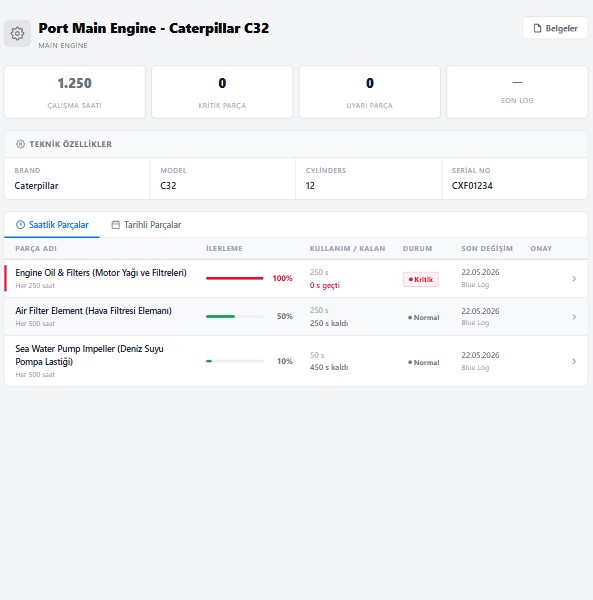Click the gear icon beside Port Main Engine title
This screenshot has height=600, width=593.
pyautogui.click(x=17, y=33)
